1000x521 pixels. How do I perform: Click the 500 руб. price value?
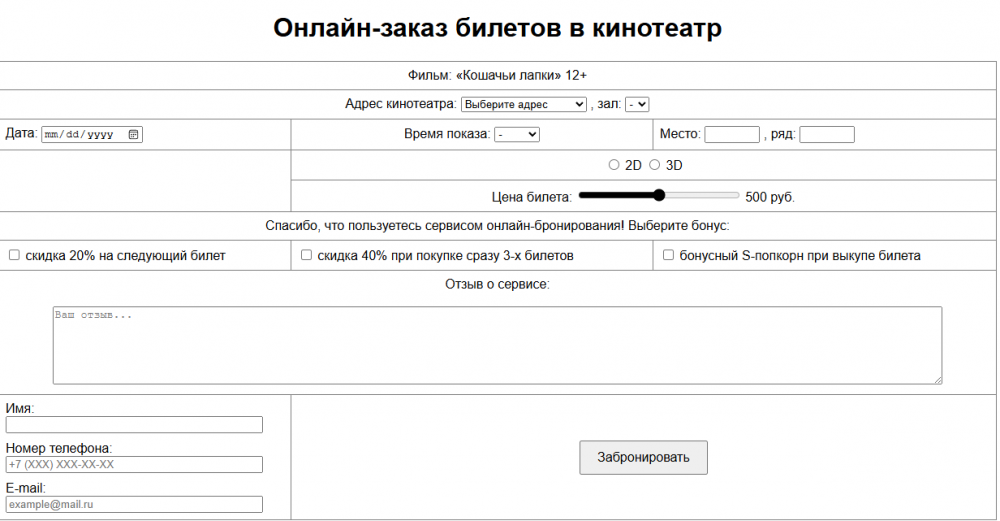click(x=770, y=197)
